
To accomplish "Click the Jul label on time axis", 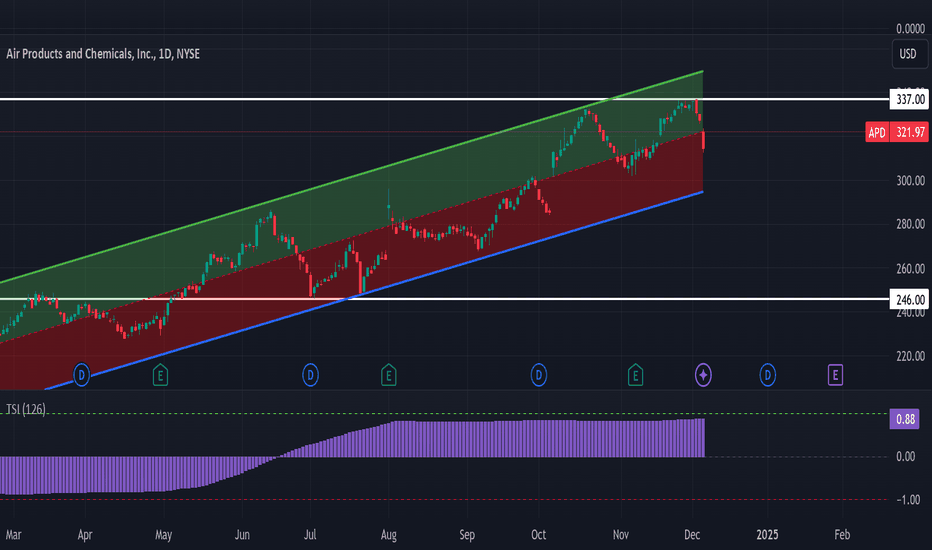I will tap(310, 535).
